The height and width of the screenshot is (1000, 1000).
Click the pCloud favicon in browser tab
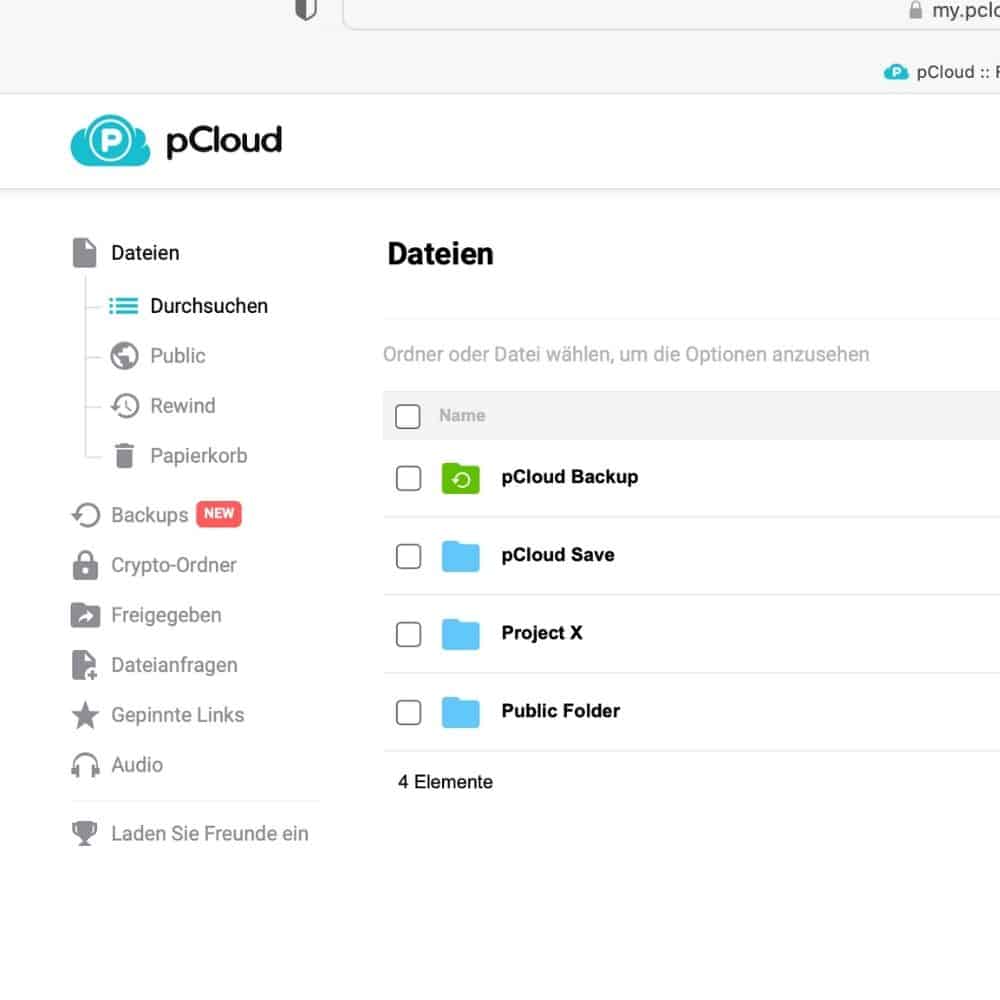pyautogui.click(x=896, y=72)
